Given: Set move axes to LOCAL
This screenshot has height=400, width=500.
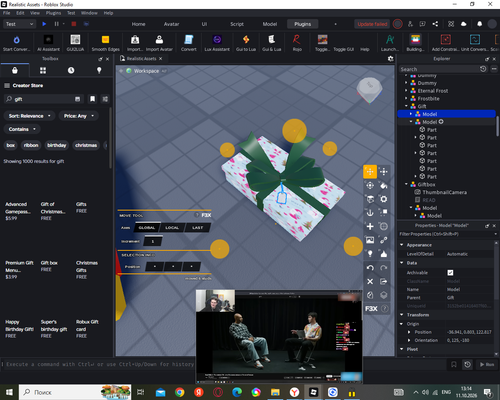Looking at the screenshot, I should tap(172, 228).
